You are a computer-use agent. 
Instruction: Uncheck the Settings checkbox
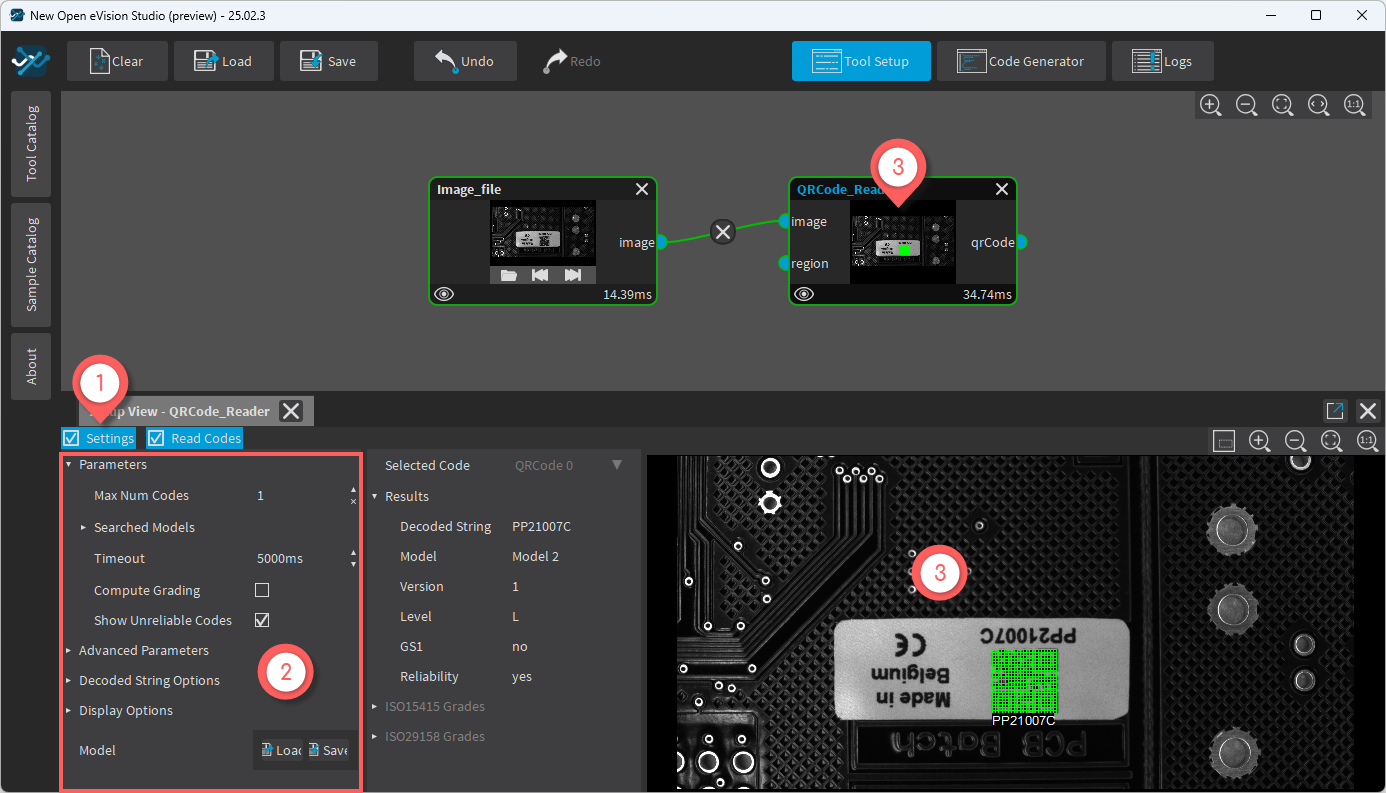(x=71, y=438)
